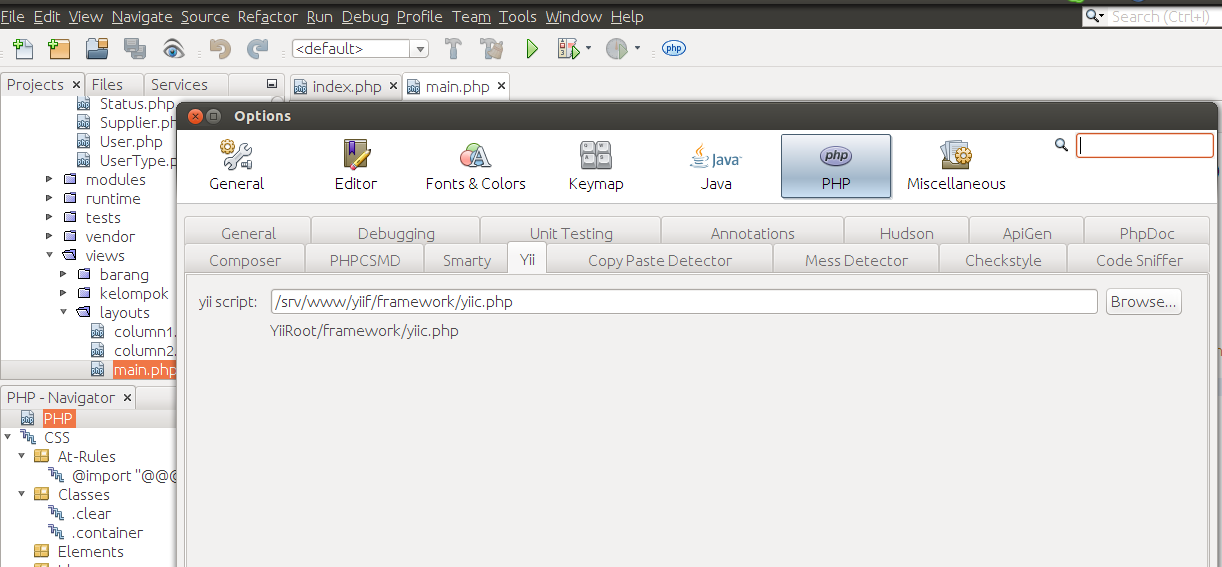Image resolution: width=1222 pixels, height=567 pixels.
Task: Click the Options search magnifier icon
Action: coord(1062,145)
